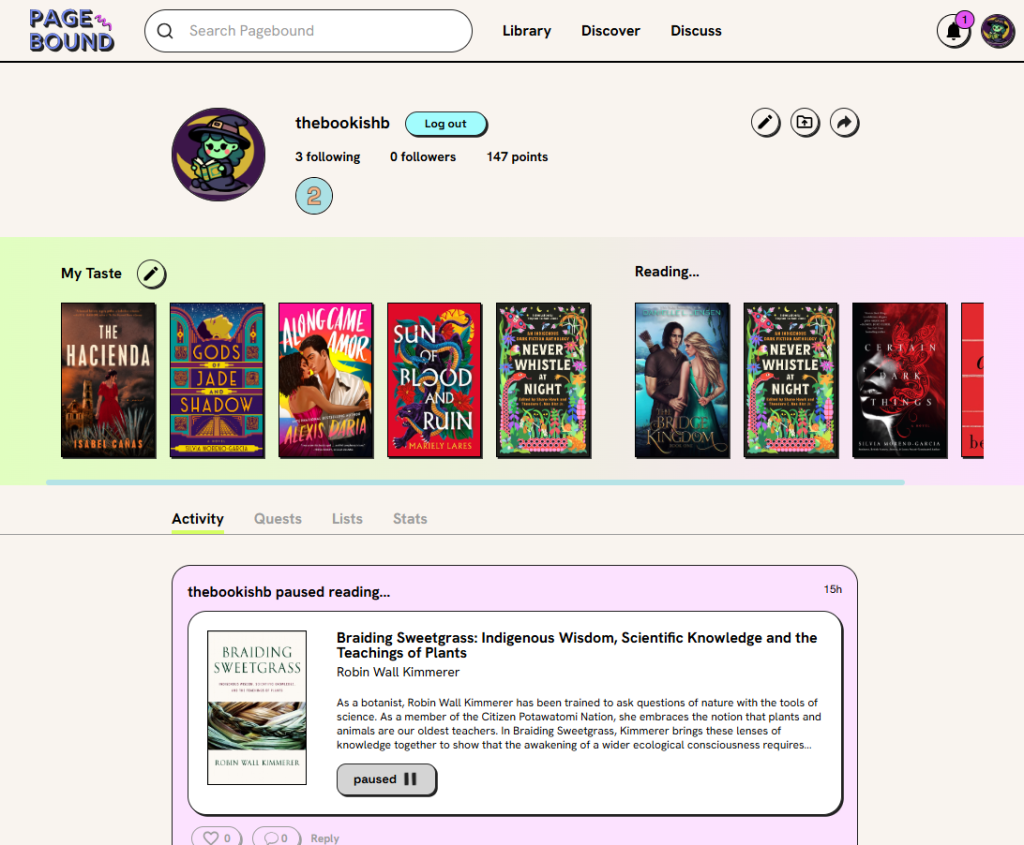Screen dimensions: 1024x845
Task: Open the 3 following link
Action: [327, 157]
